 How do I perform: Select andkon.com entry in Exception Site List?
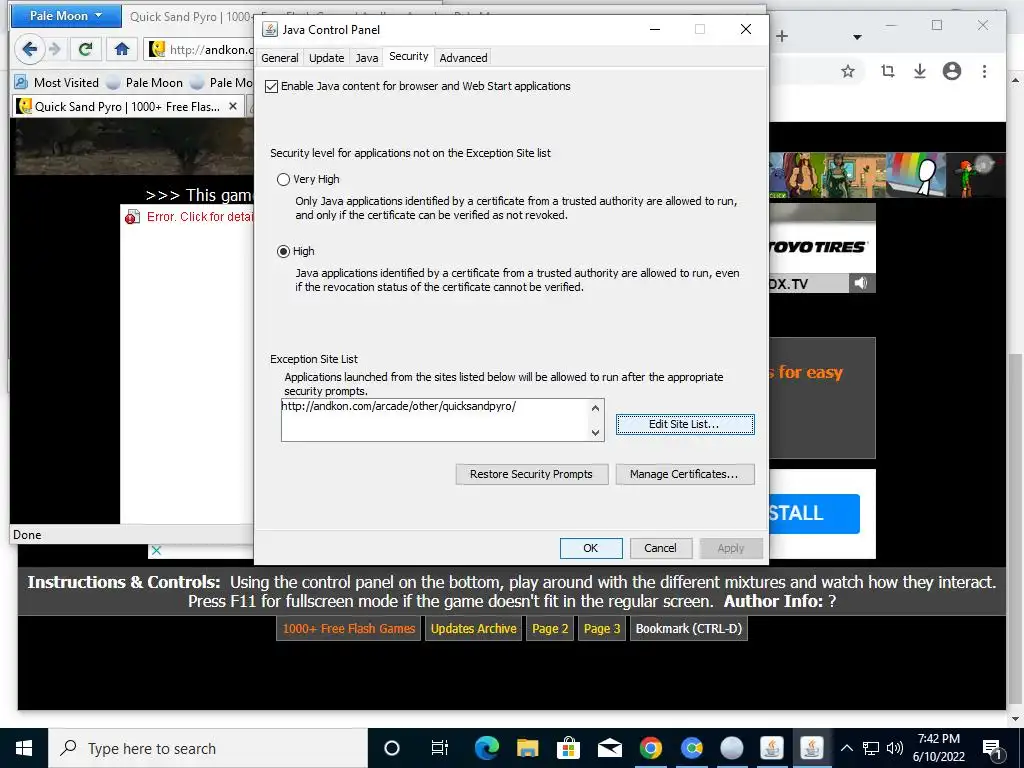398,406
